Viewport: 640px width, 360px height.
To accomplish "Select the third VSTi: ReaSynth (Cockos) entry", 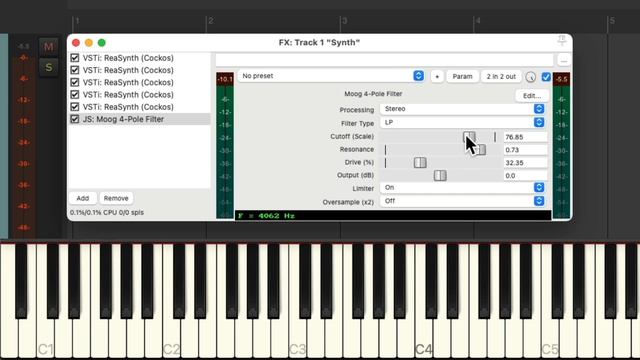I will tap(128, 82).
